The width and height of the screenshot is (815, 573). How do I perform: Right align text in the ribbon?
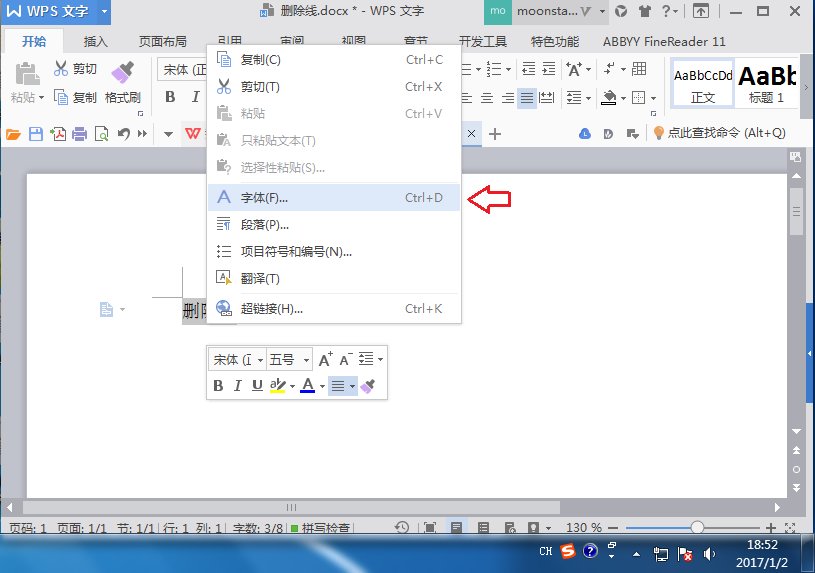(507, 97)
